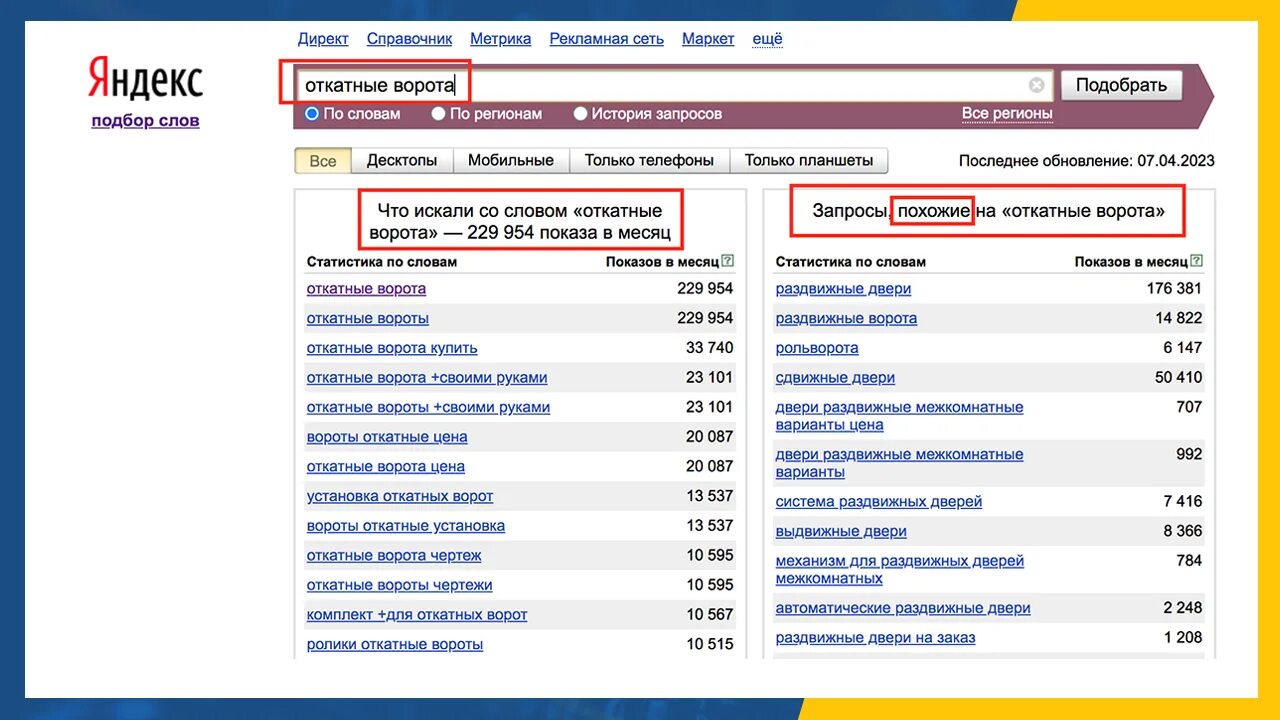
Task: Open help icon beside left Показов в месяц
Action: tap(728, 262)
